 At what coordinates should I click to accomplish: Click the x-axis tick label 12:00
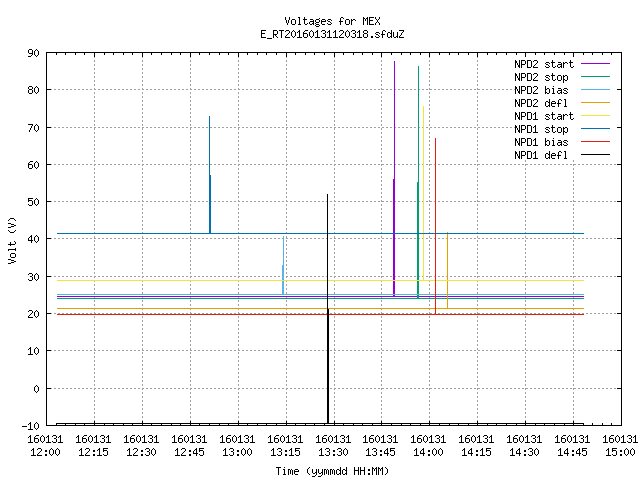[45, 452]
